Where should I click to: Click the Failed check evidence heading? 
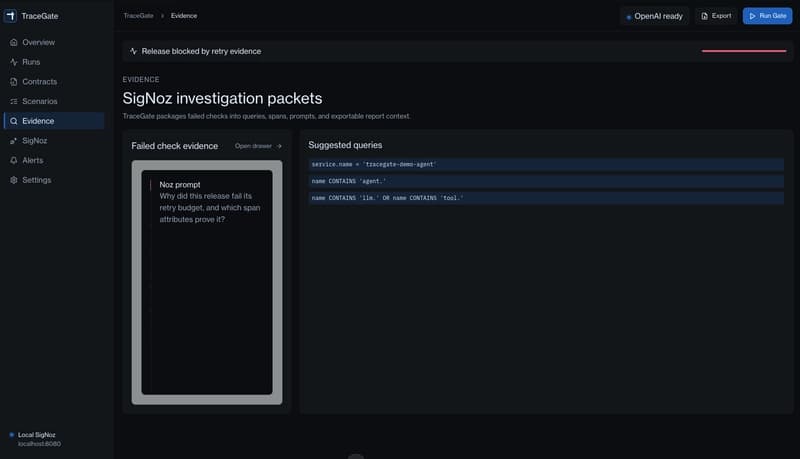174,146
